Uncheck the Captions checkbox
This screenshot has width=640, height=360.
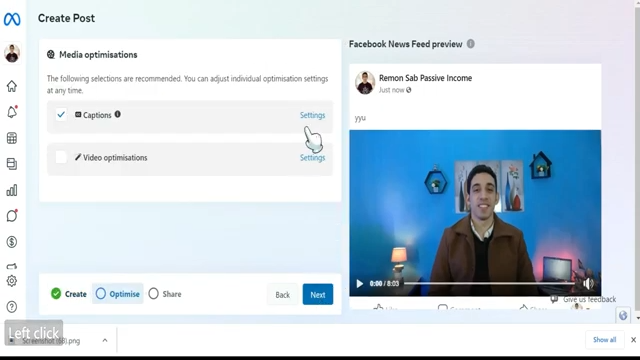[61, 115]
